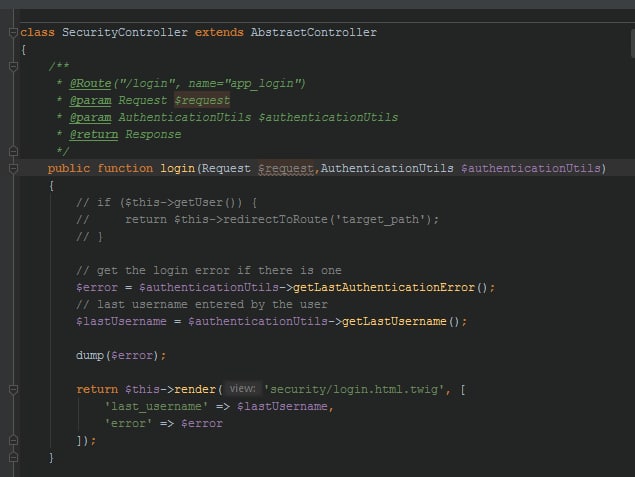
Task: Click 'getLastAuthenticationError' method call
Action: coord(384,287)
